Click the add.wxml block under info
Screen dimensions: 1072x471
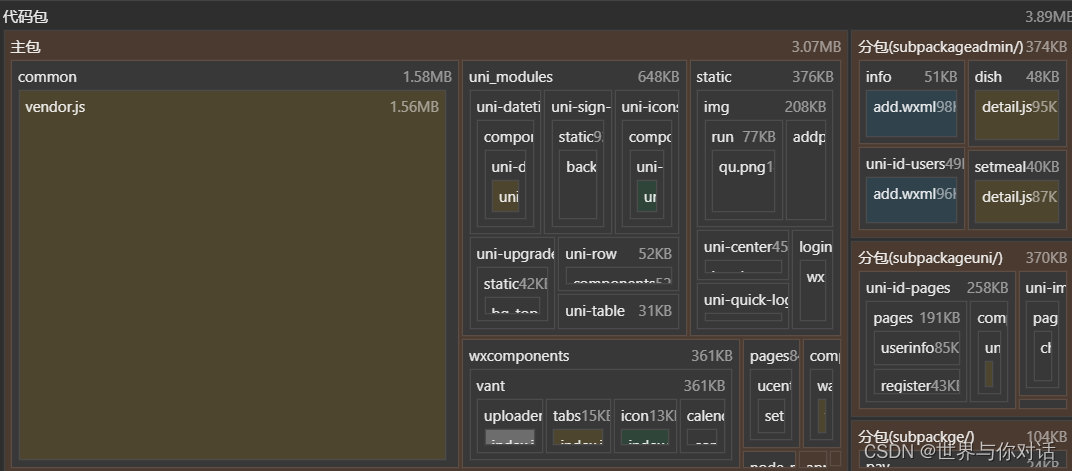[912, 108]
